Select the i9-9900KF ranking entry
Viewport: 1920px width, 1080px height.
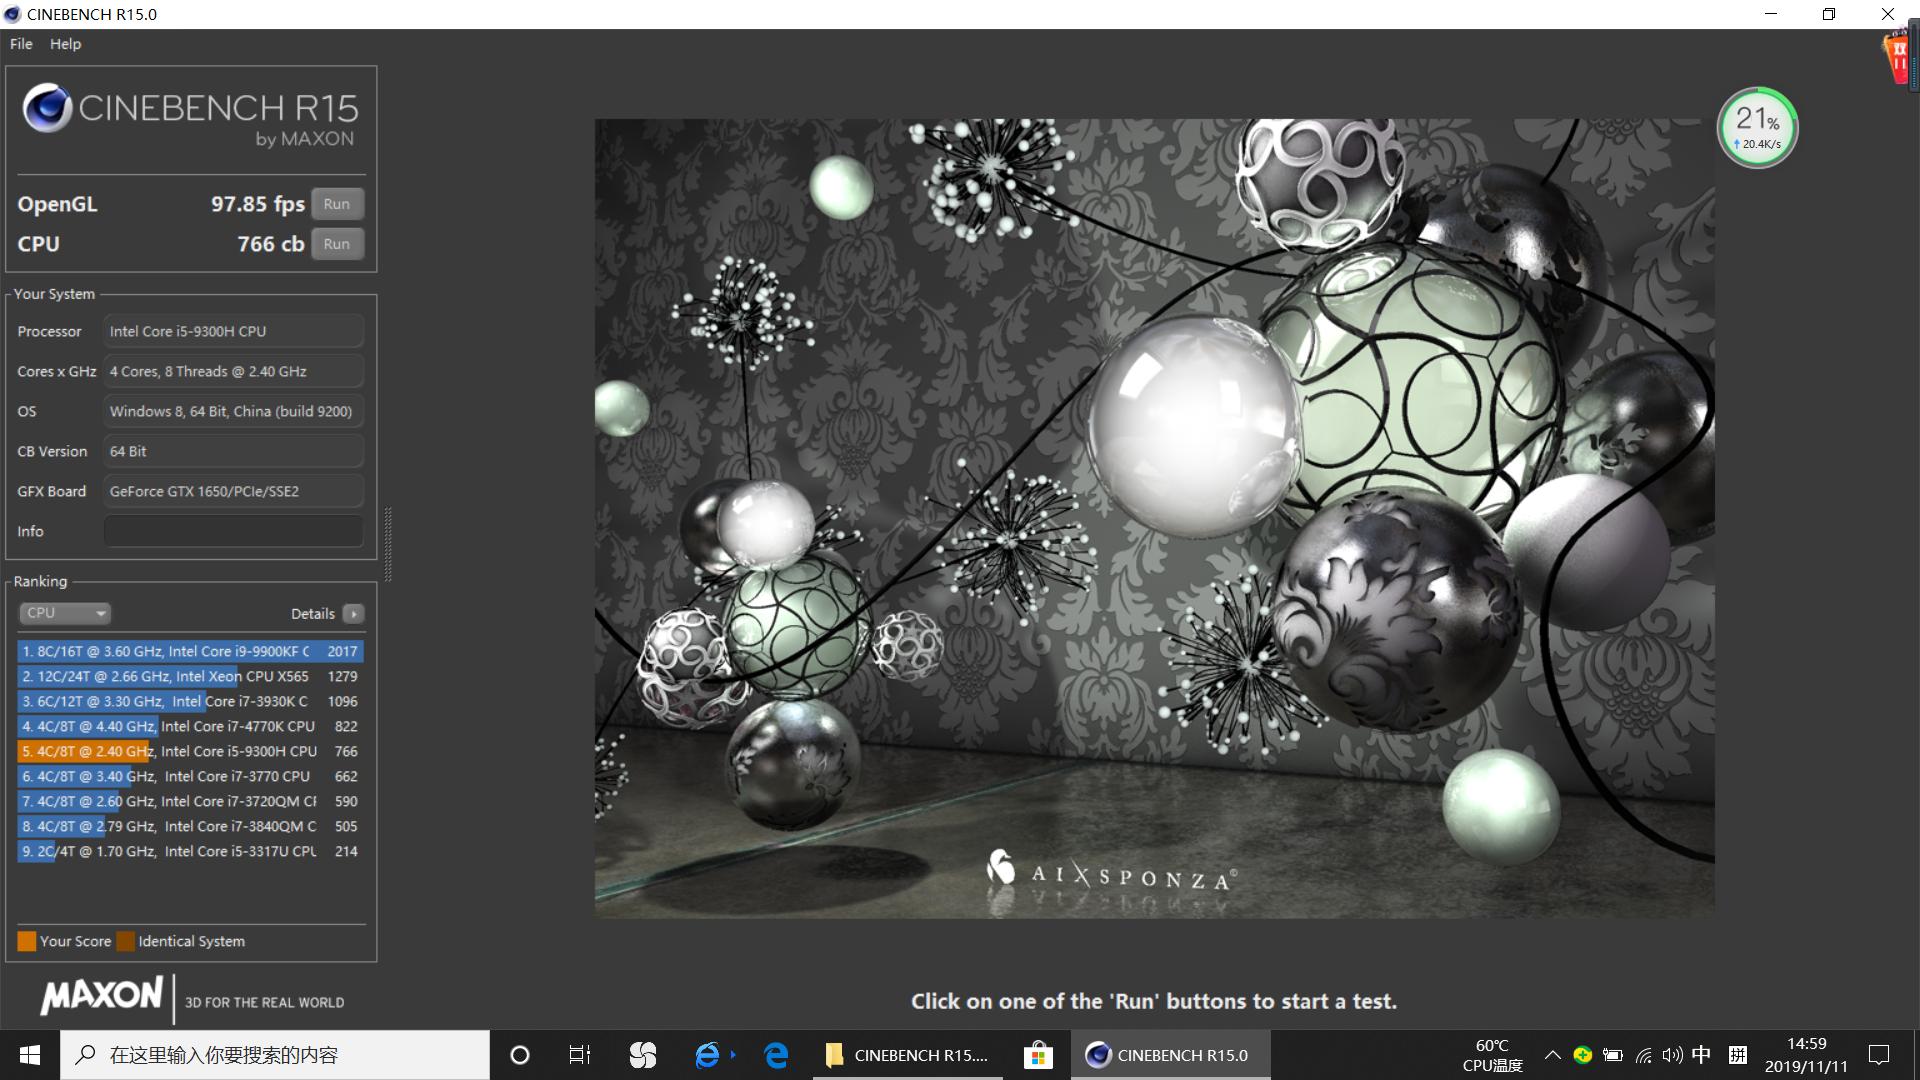pyautogui.click(x=190, y=651)
